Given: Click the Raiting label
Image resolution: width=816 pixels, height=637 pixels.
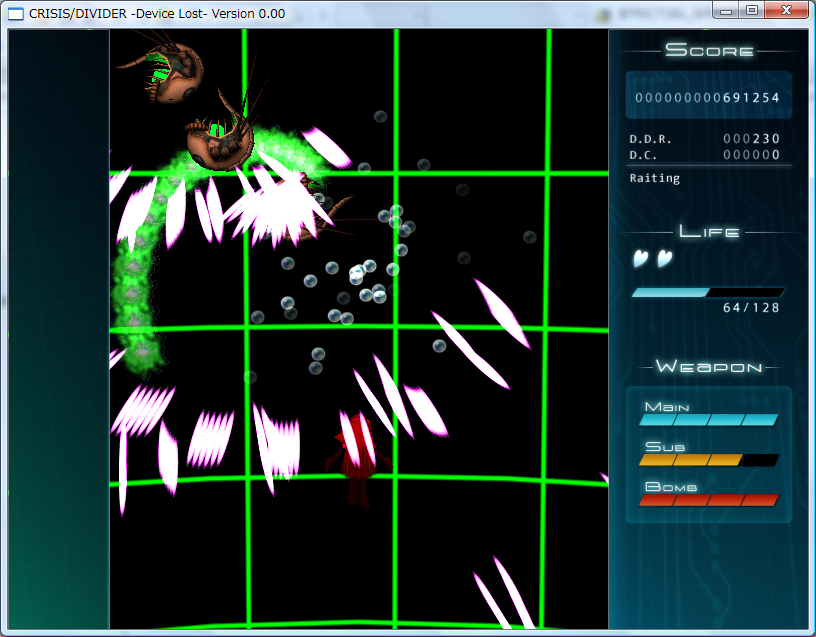Looking at the screenshot, I should (655, 178).
